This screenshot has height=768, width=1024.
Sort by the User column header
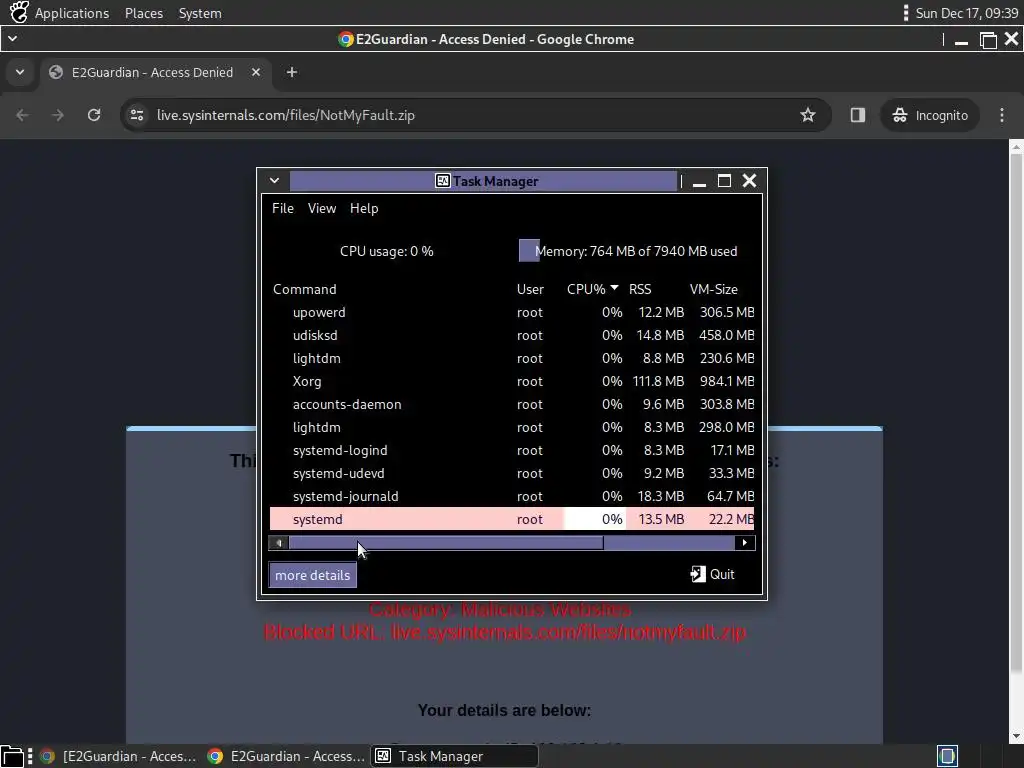[x=530, y=289]
